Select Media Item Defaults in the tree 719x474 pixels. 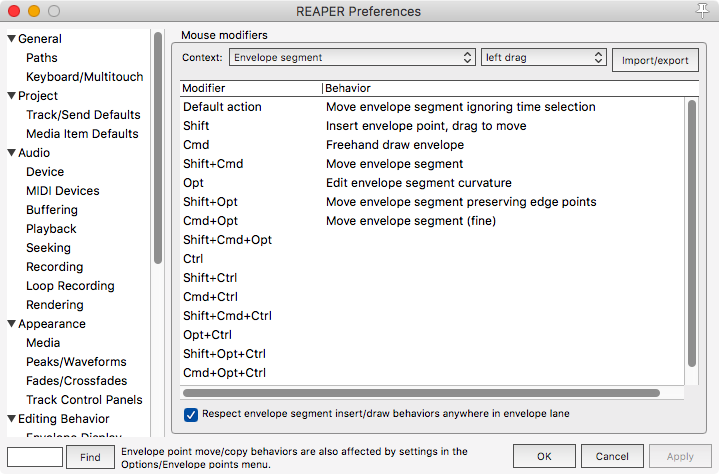coord(82,133)
